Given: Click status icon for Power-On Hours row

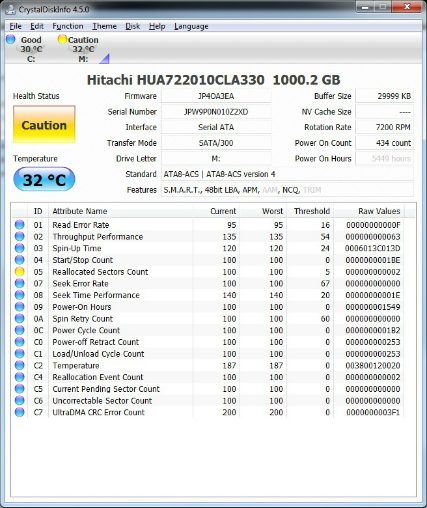Looking at the screenshot, I should click(20, 307).
